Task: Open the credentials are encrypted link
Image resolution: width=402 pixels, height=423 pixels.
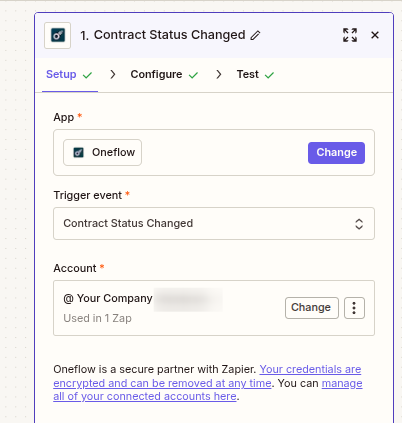Action: [207, 376]
